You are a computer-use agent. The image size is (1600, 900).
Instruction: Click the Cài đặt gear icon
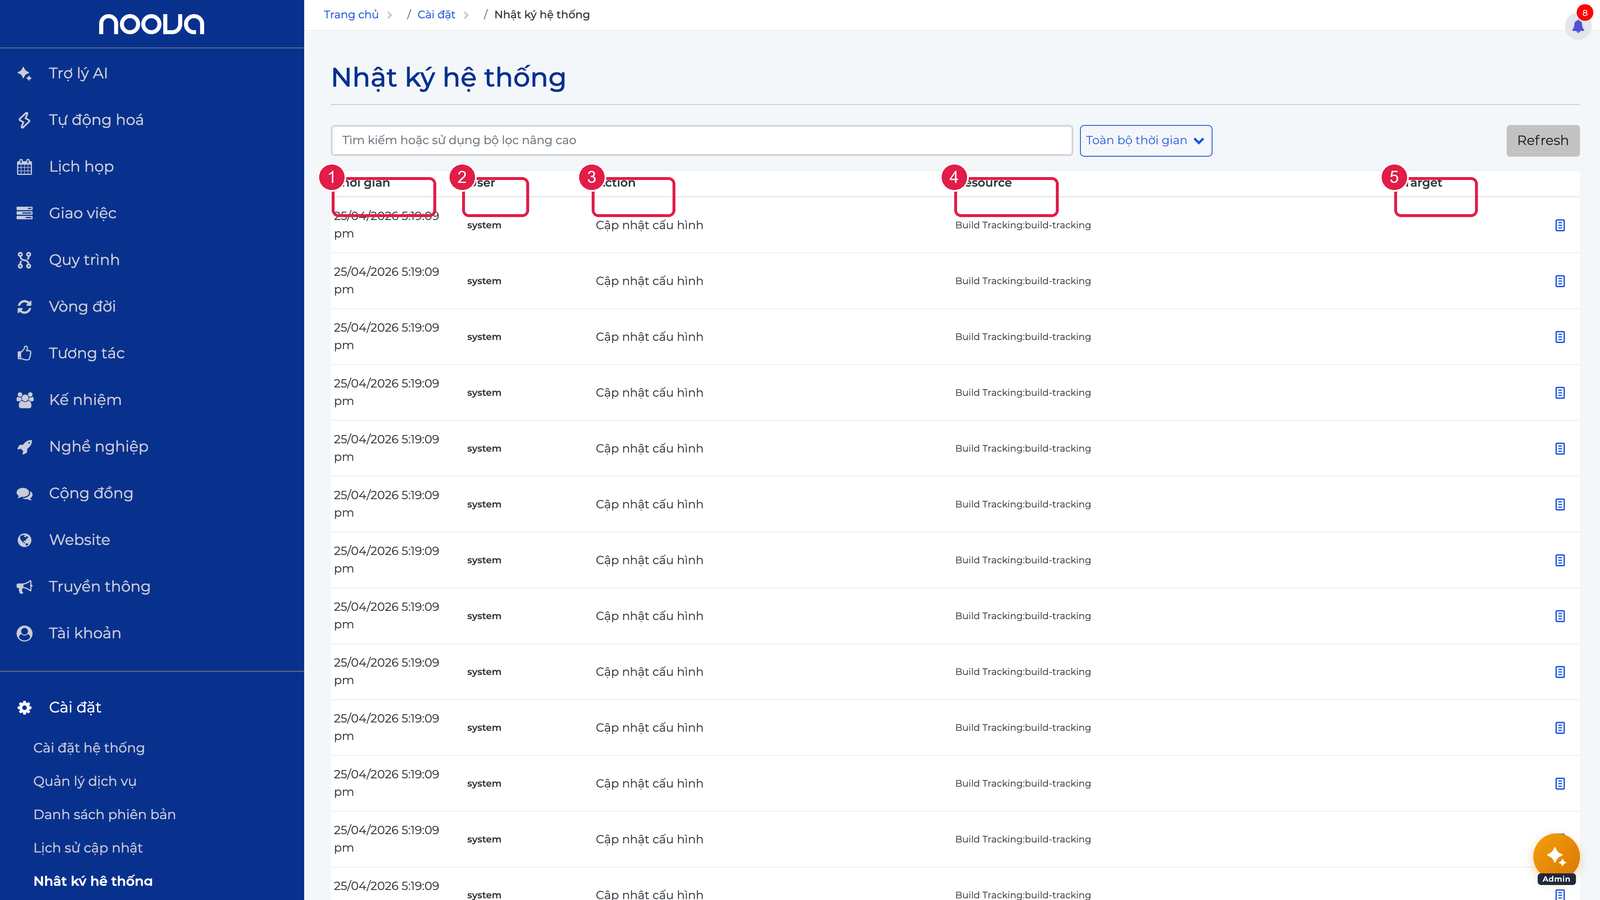(x=25, y=707)
